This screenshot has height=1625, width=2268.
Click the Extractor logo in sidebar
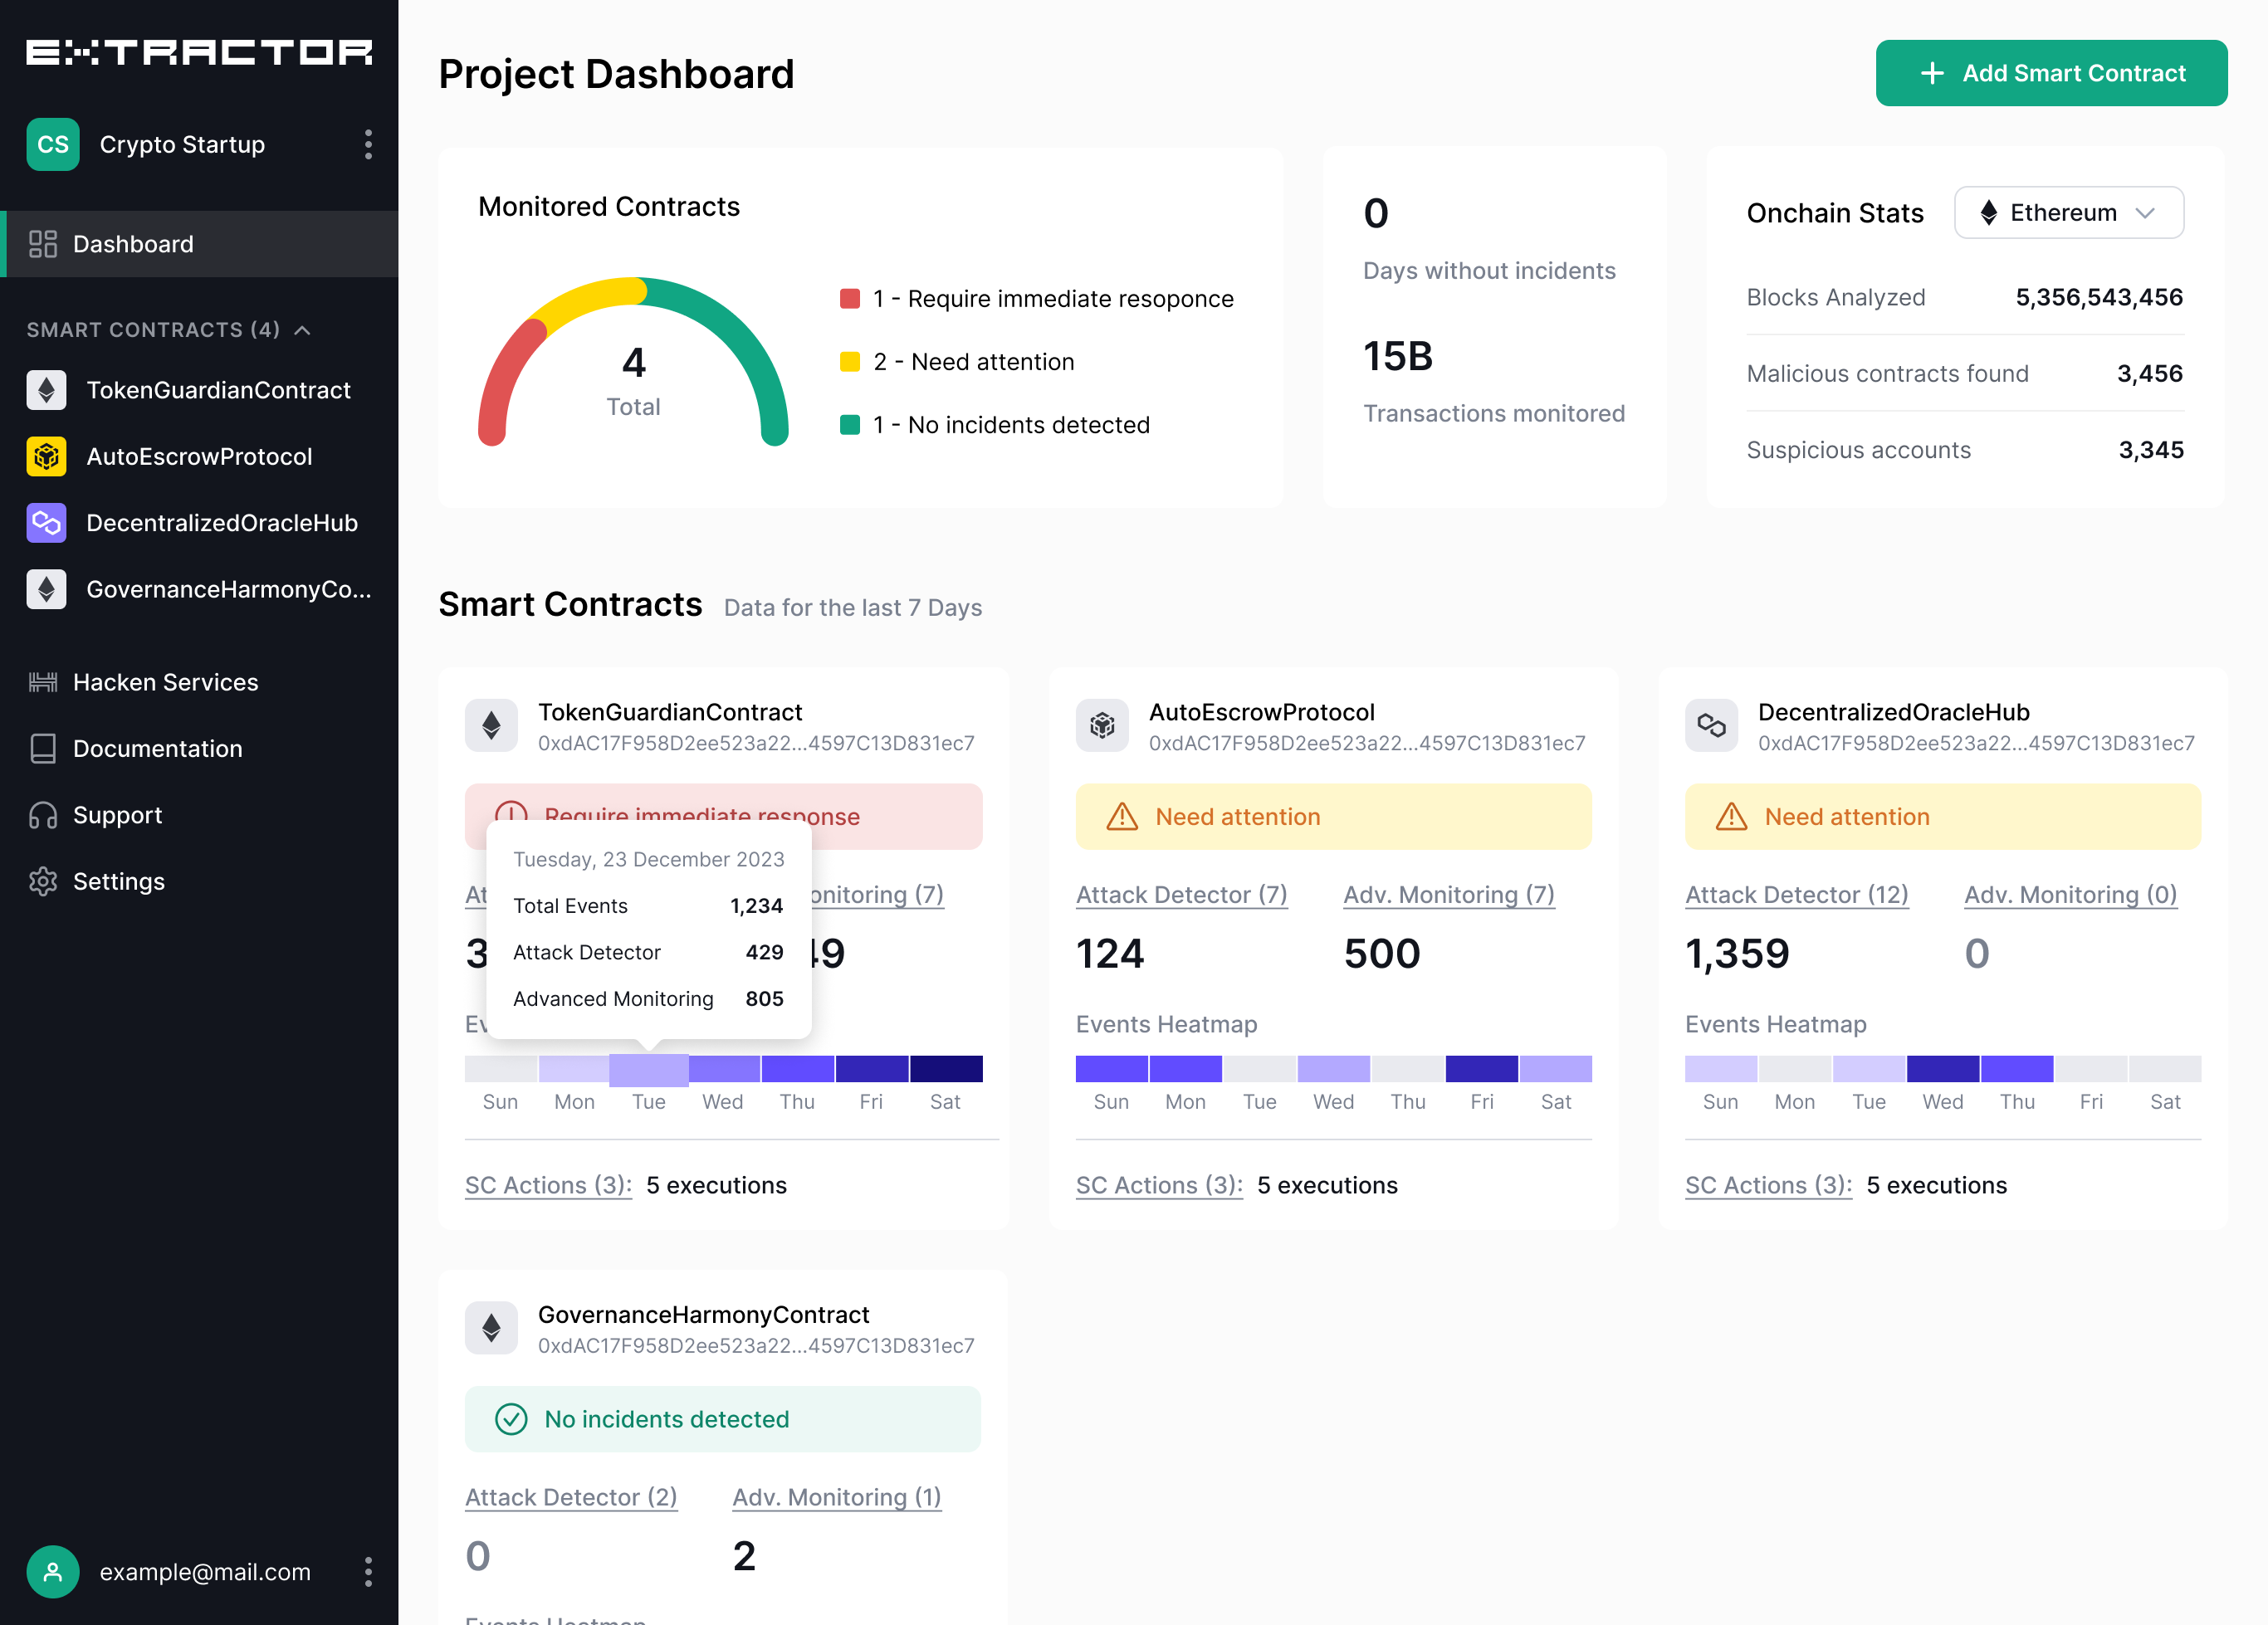point(199,52)
